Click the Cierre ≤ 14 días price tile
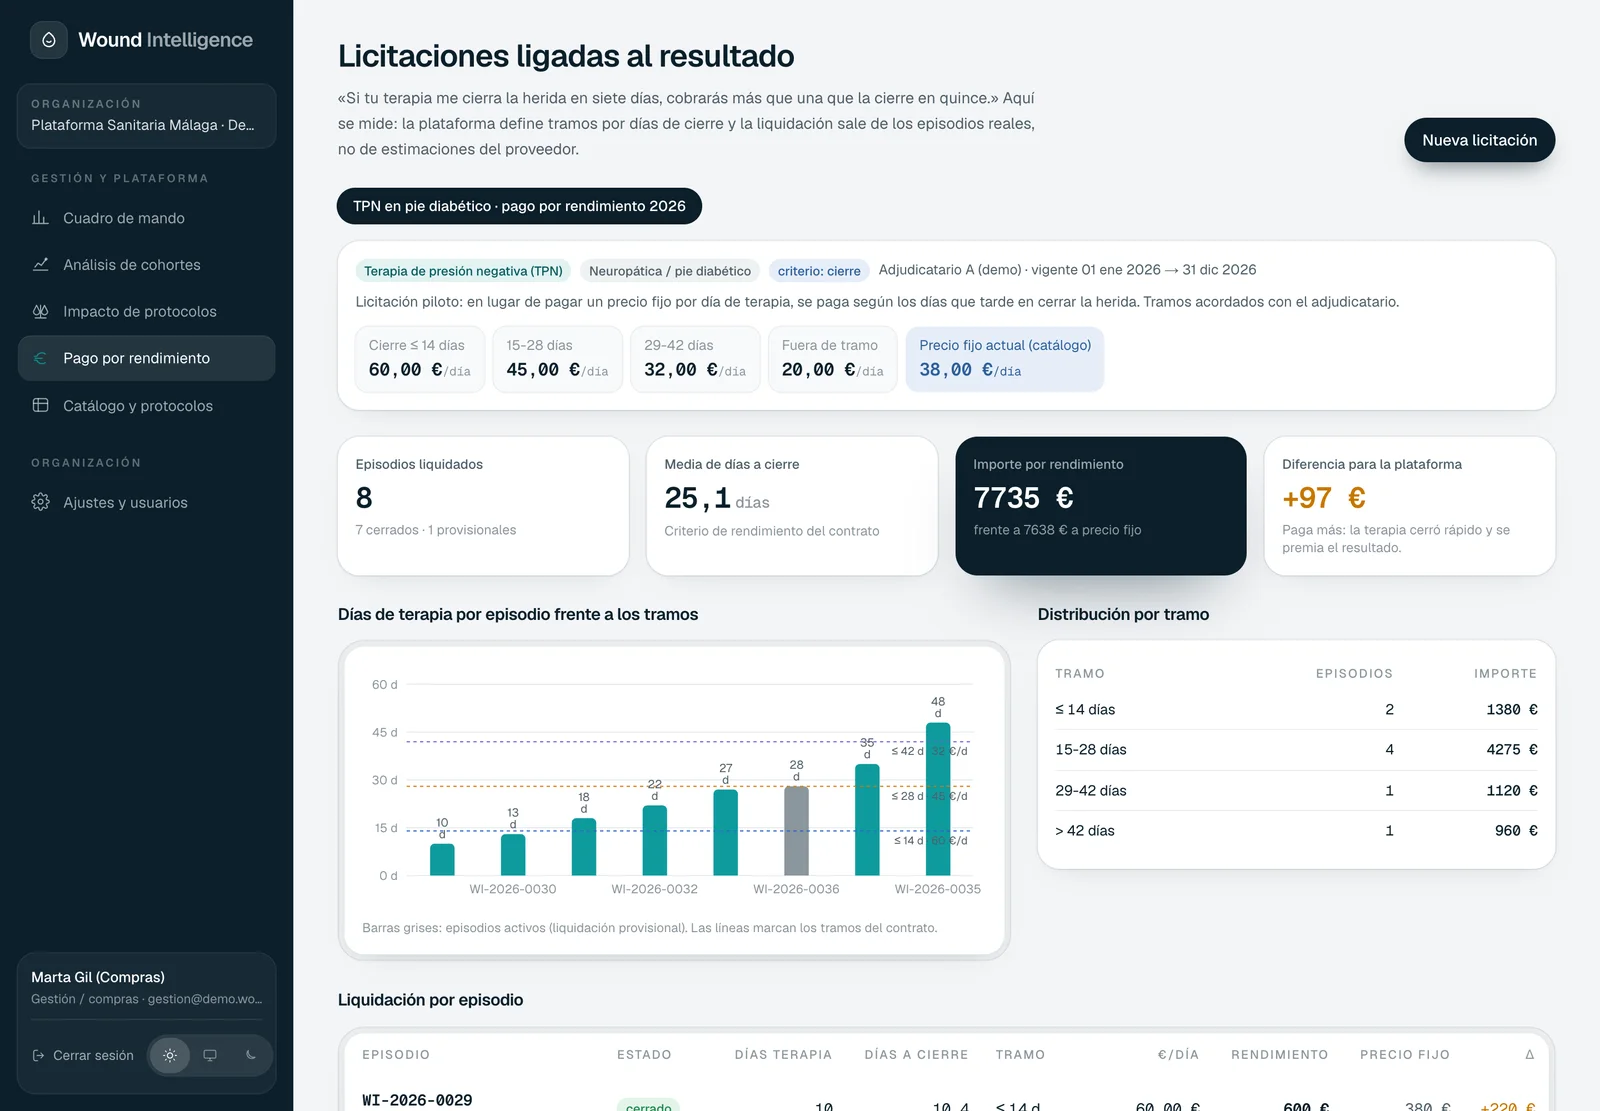The image size is (1600, 1111). [x=420, y=359]
